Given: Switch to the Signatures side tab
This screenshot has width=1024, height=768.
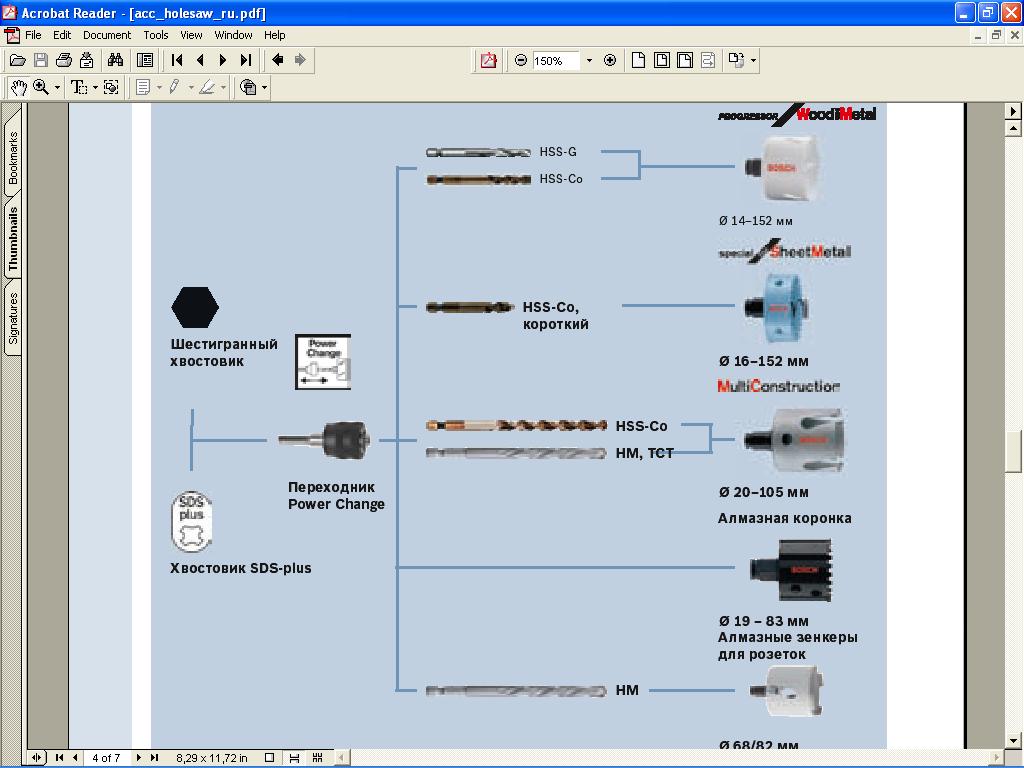Looking at the screenshot, I should pyautogui.click(x=13, y=318).
